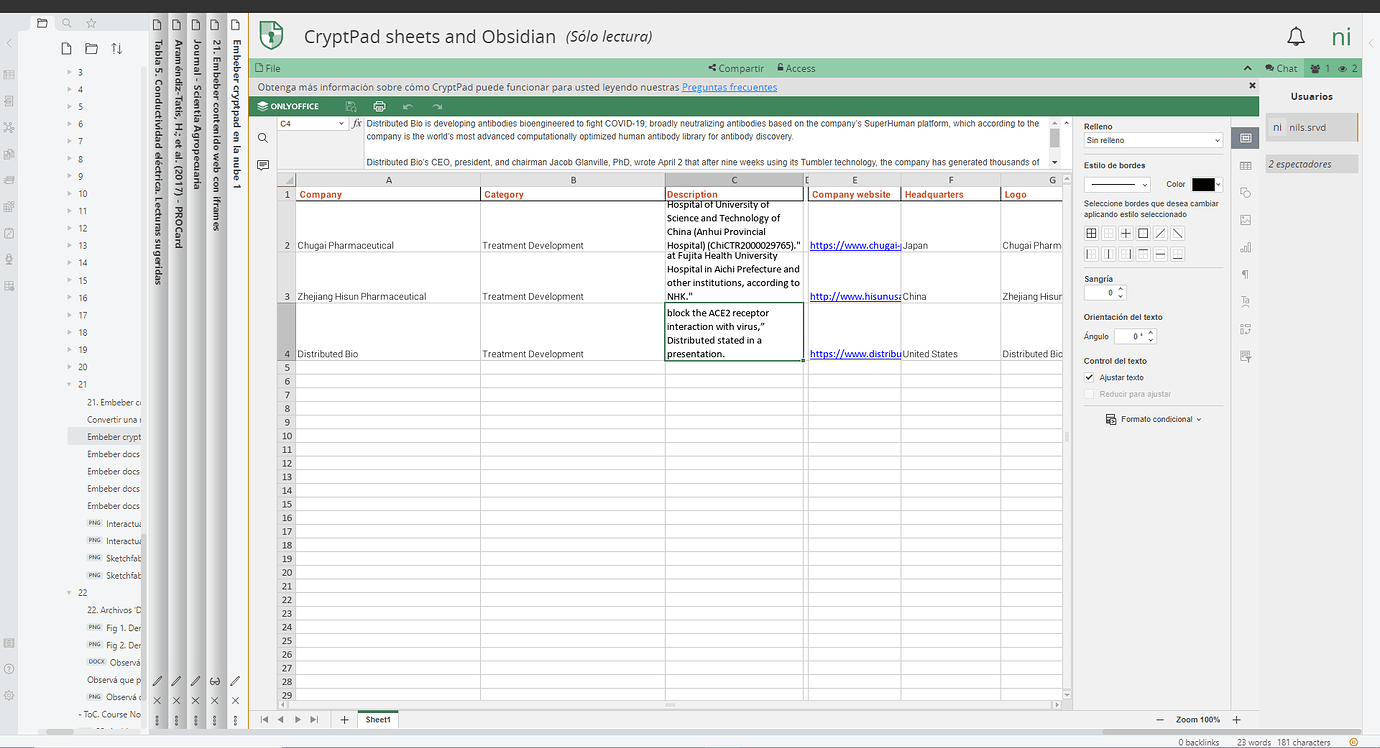Click the undo arrow in toolbar
Image resolution: width=1380 pixels, height=748 pixels.
click(407, 106)
